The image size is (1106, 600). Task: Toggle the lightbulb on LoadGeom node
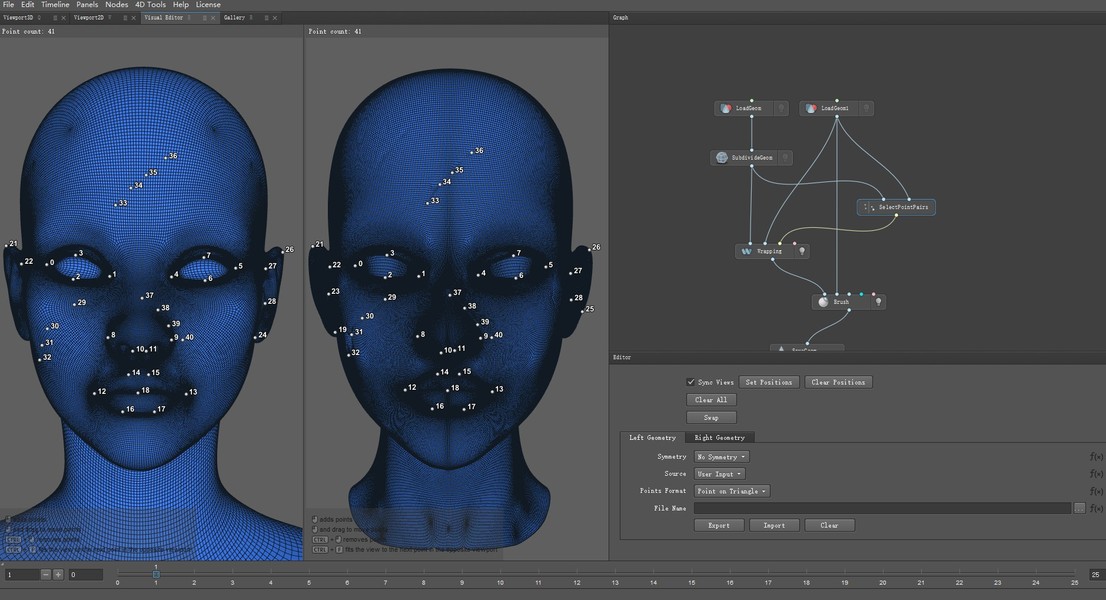pyautogui.click(x=781, y=109)
